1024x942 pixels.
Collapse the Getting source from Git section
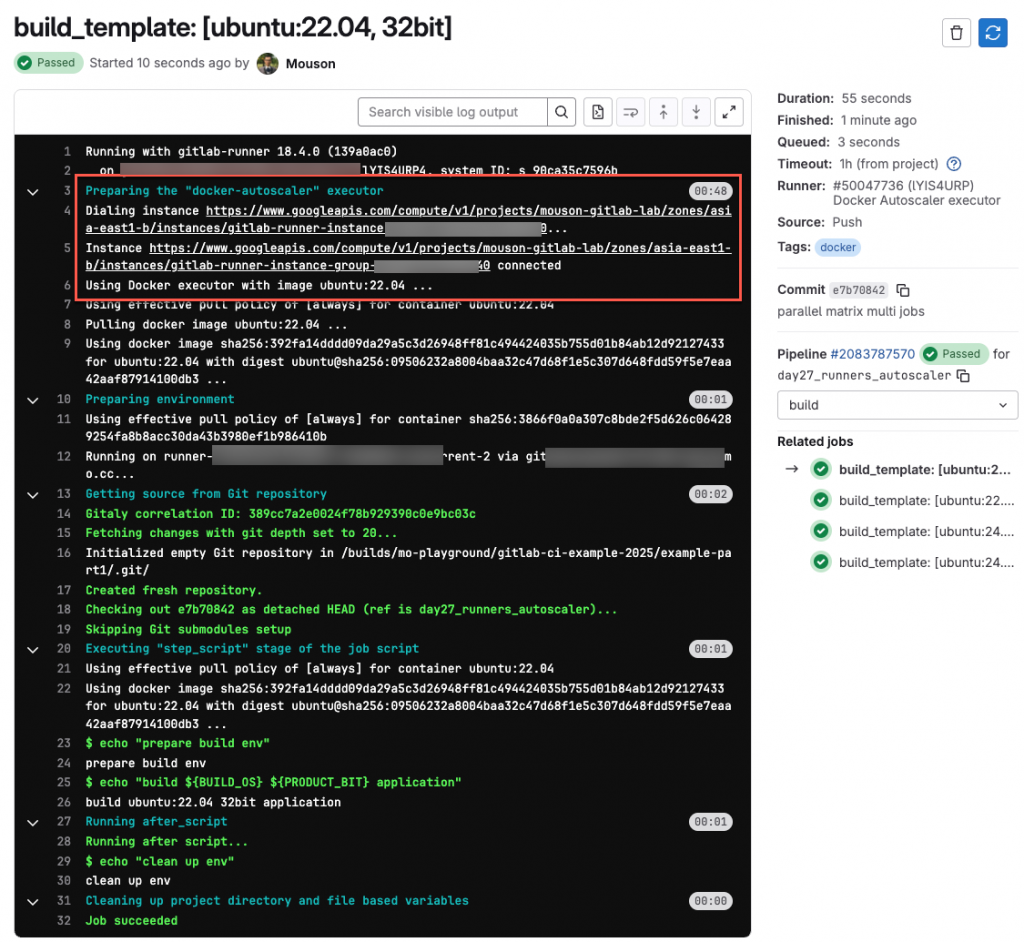tap(33, 495)
